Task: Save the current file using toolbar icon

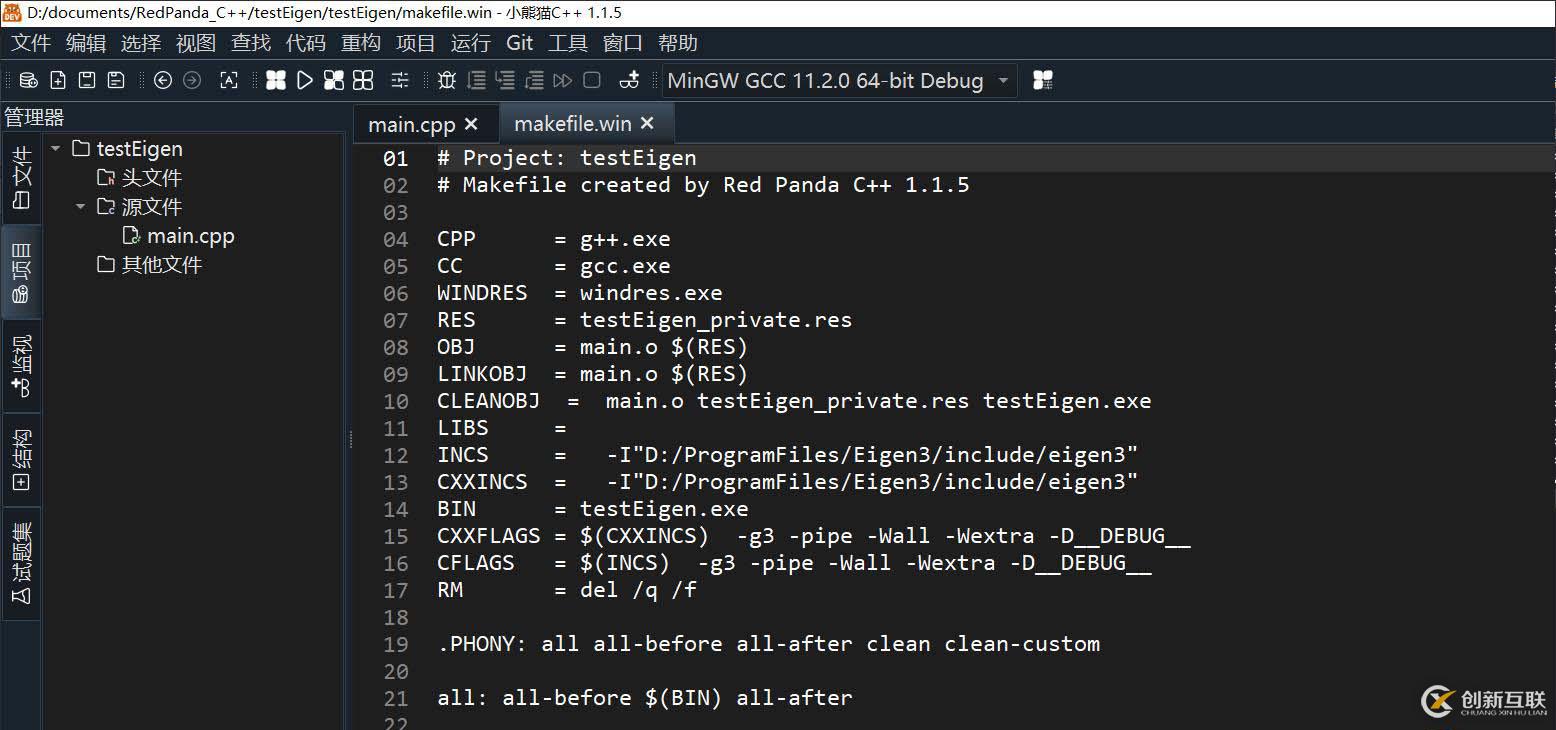Action: [87, 80]
